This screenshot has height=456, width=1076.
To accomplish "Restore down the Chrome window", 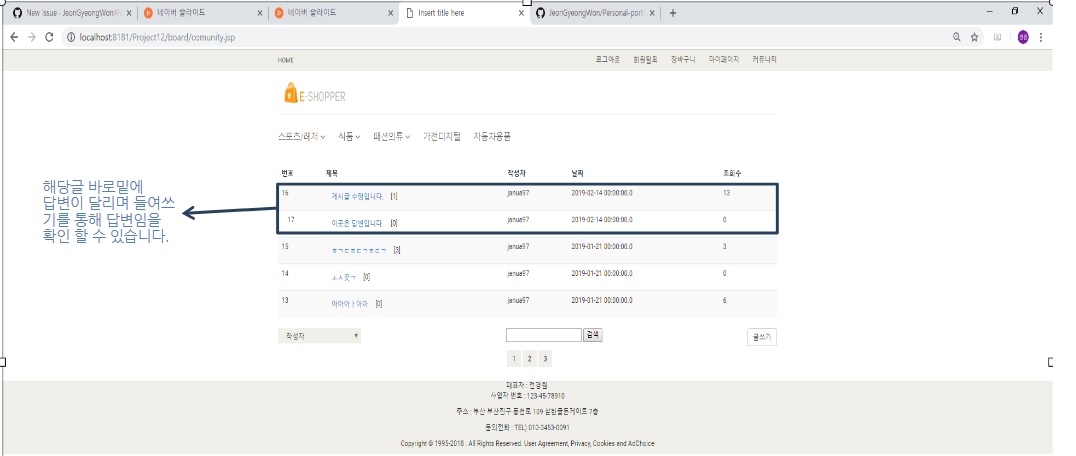I will tap(1016, 11).
